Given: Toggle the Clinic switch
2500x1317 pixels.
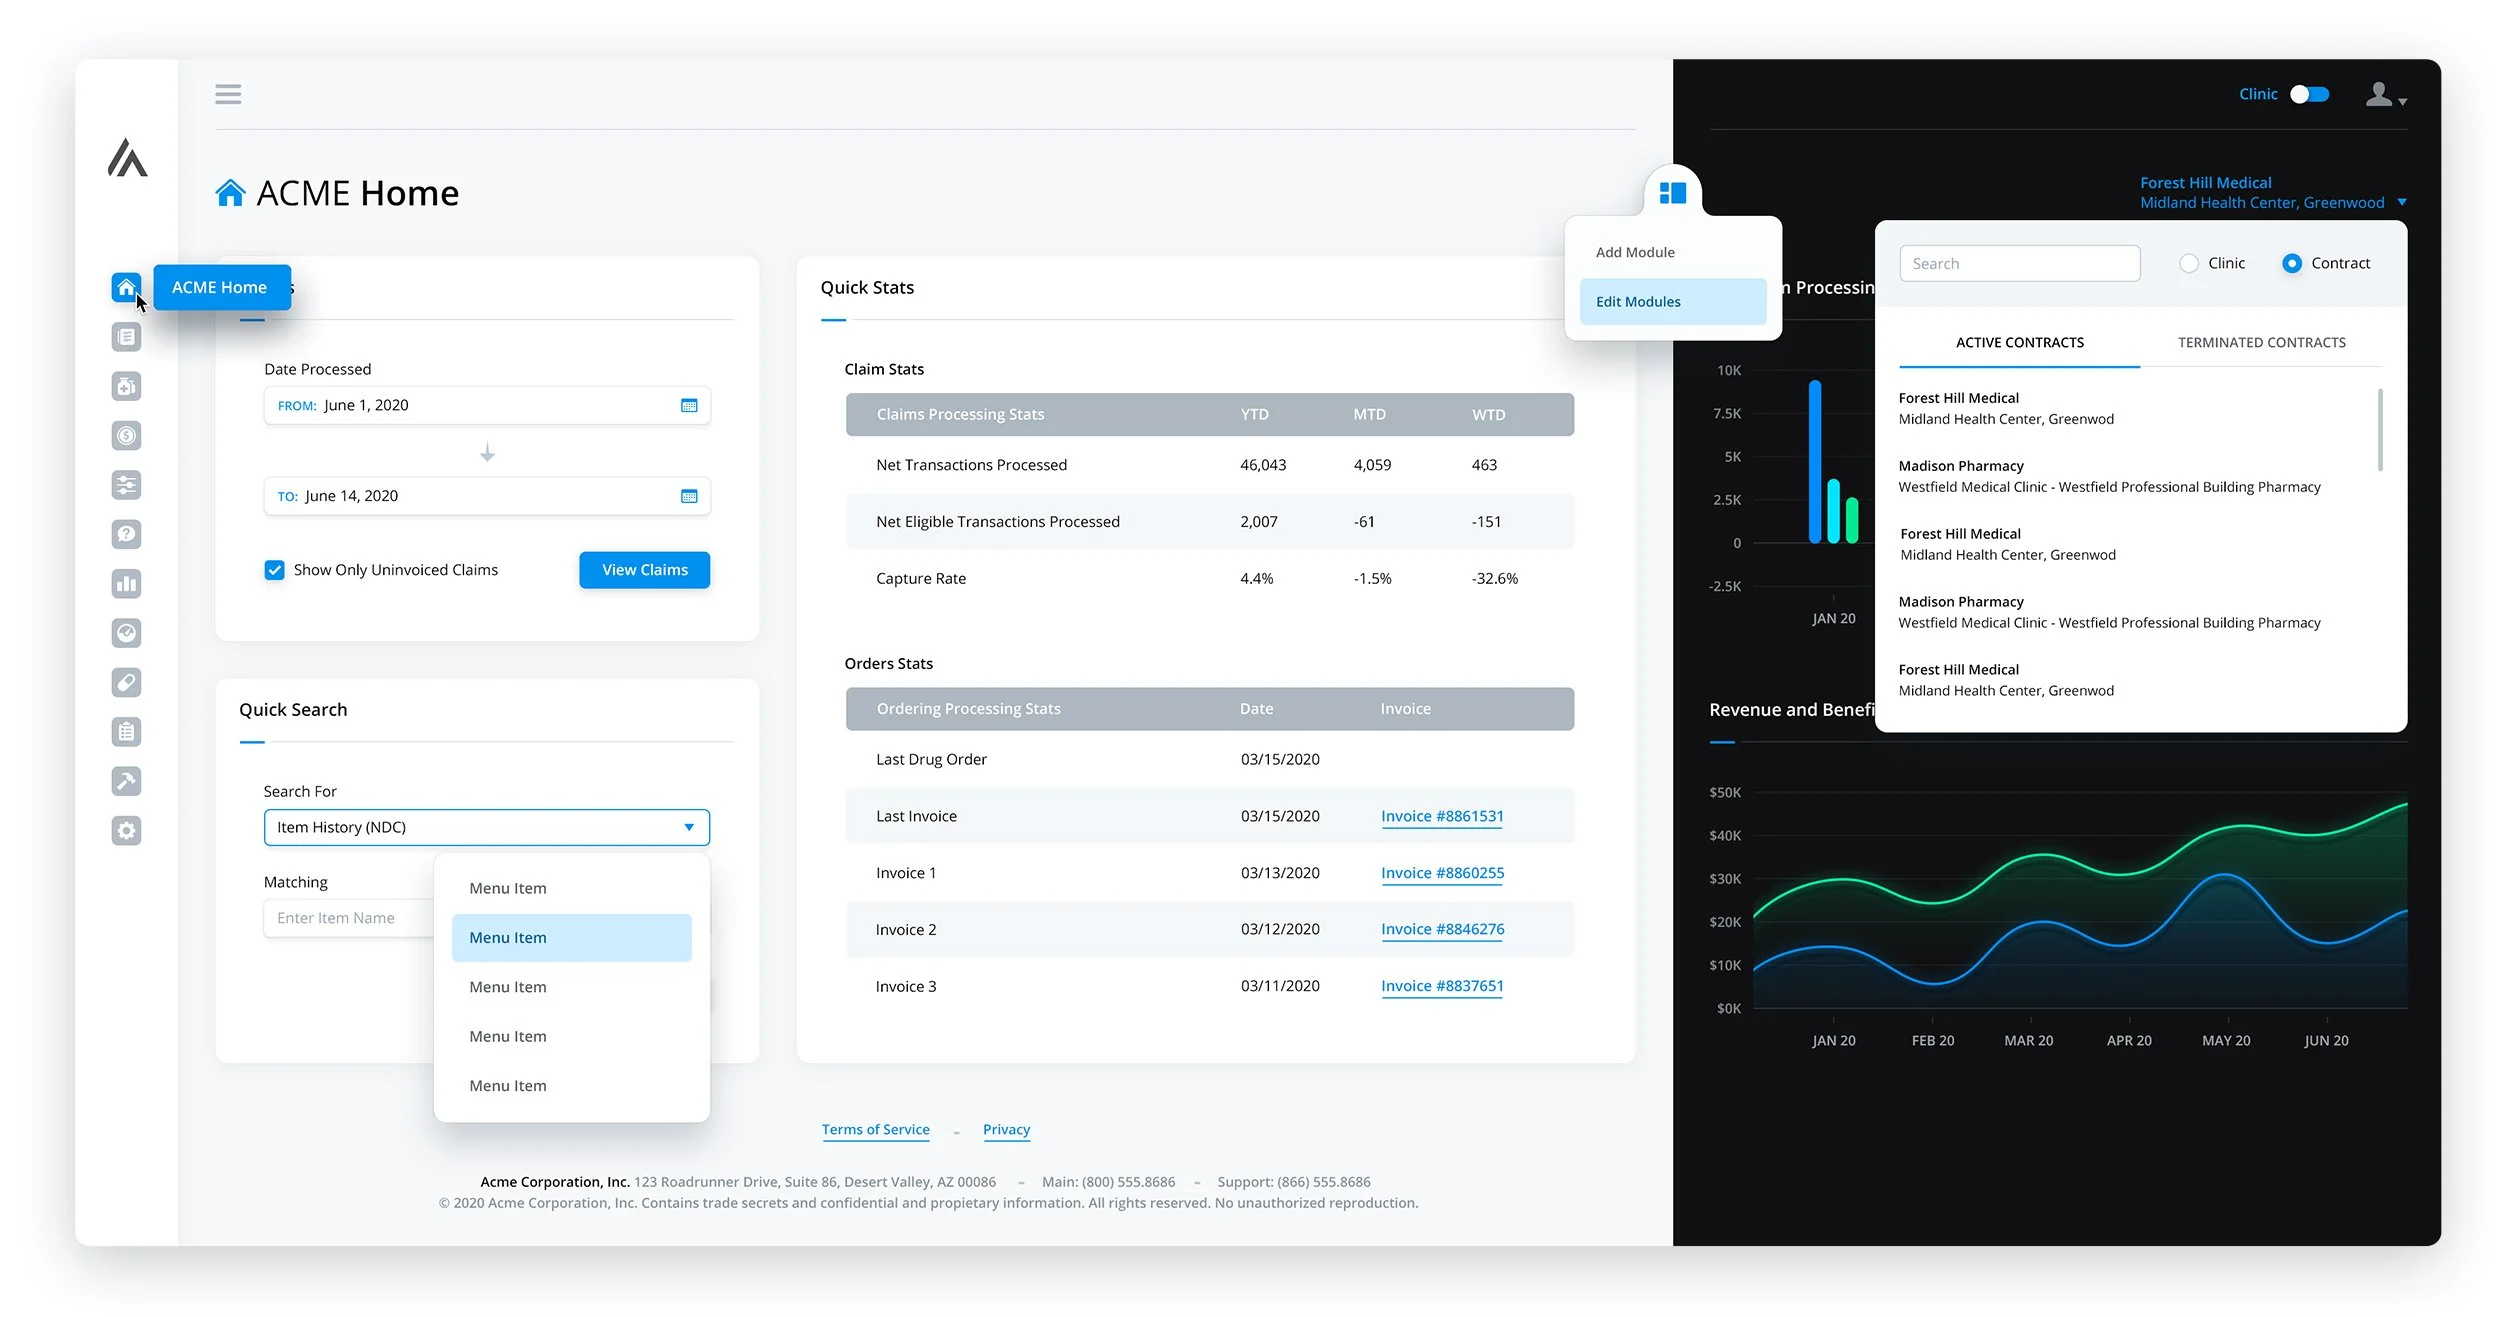Looking at the screenshot, I should [2309, 94].
